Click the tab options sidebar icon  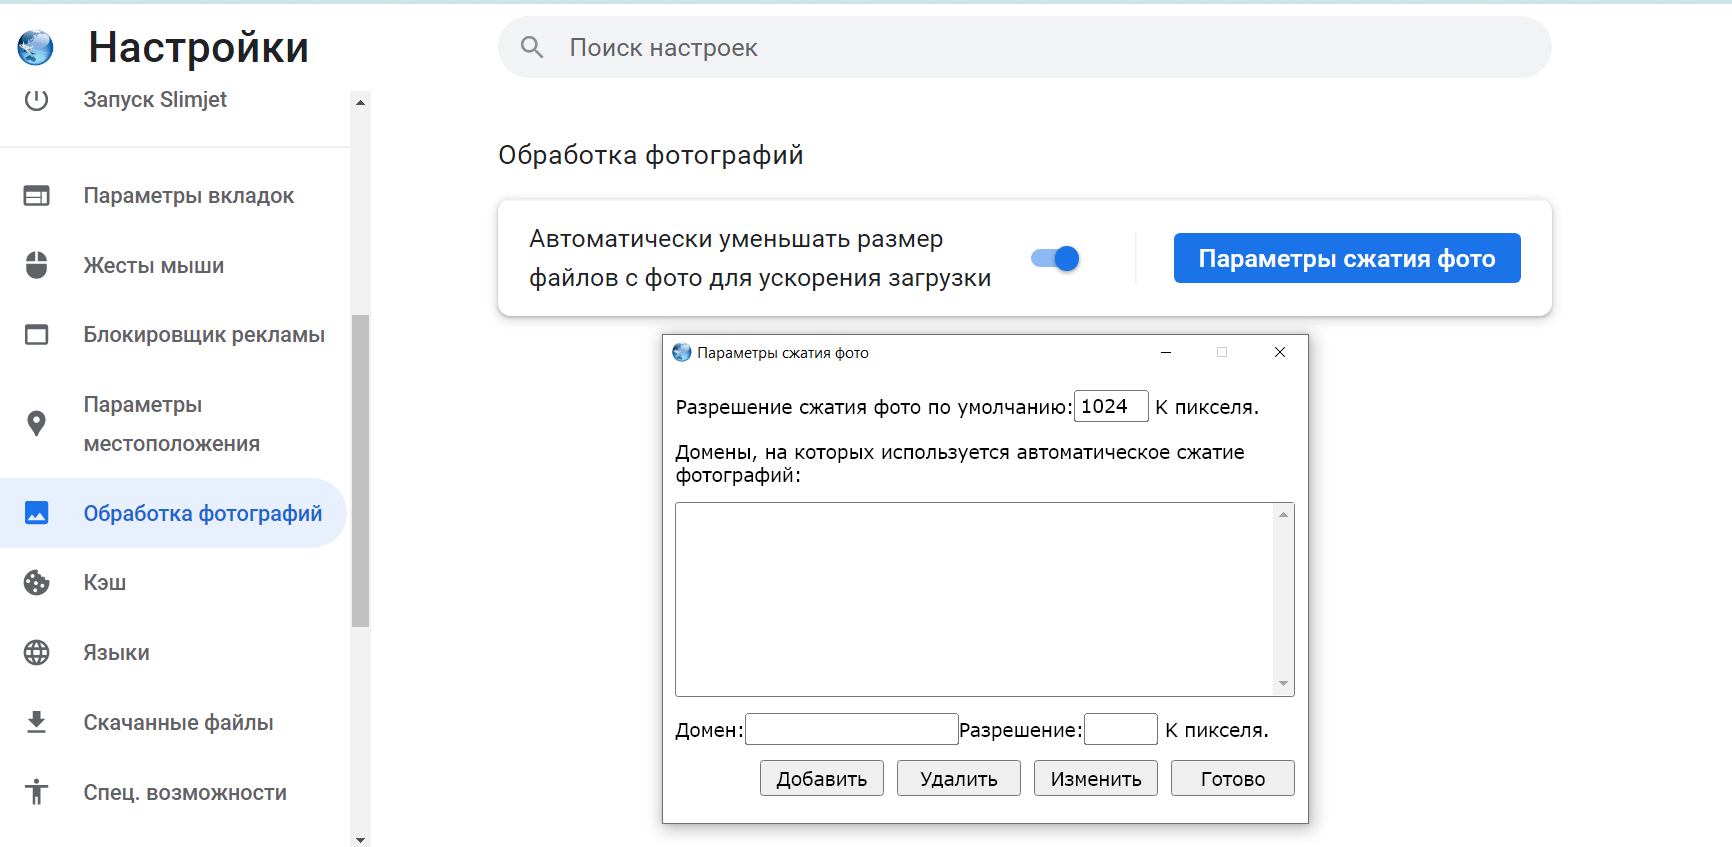(37, 196)
